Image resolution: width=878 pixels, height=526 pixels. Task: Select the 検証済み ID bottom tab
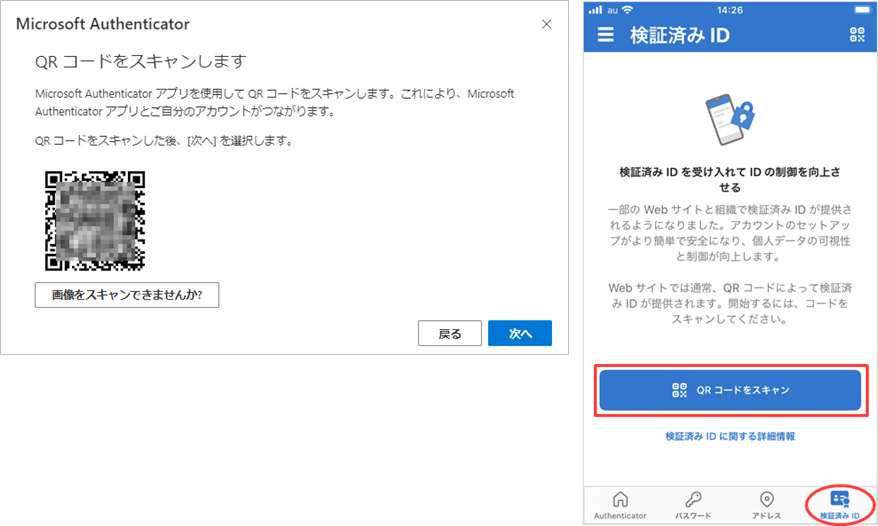tap(839, 505)
